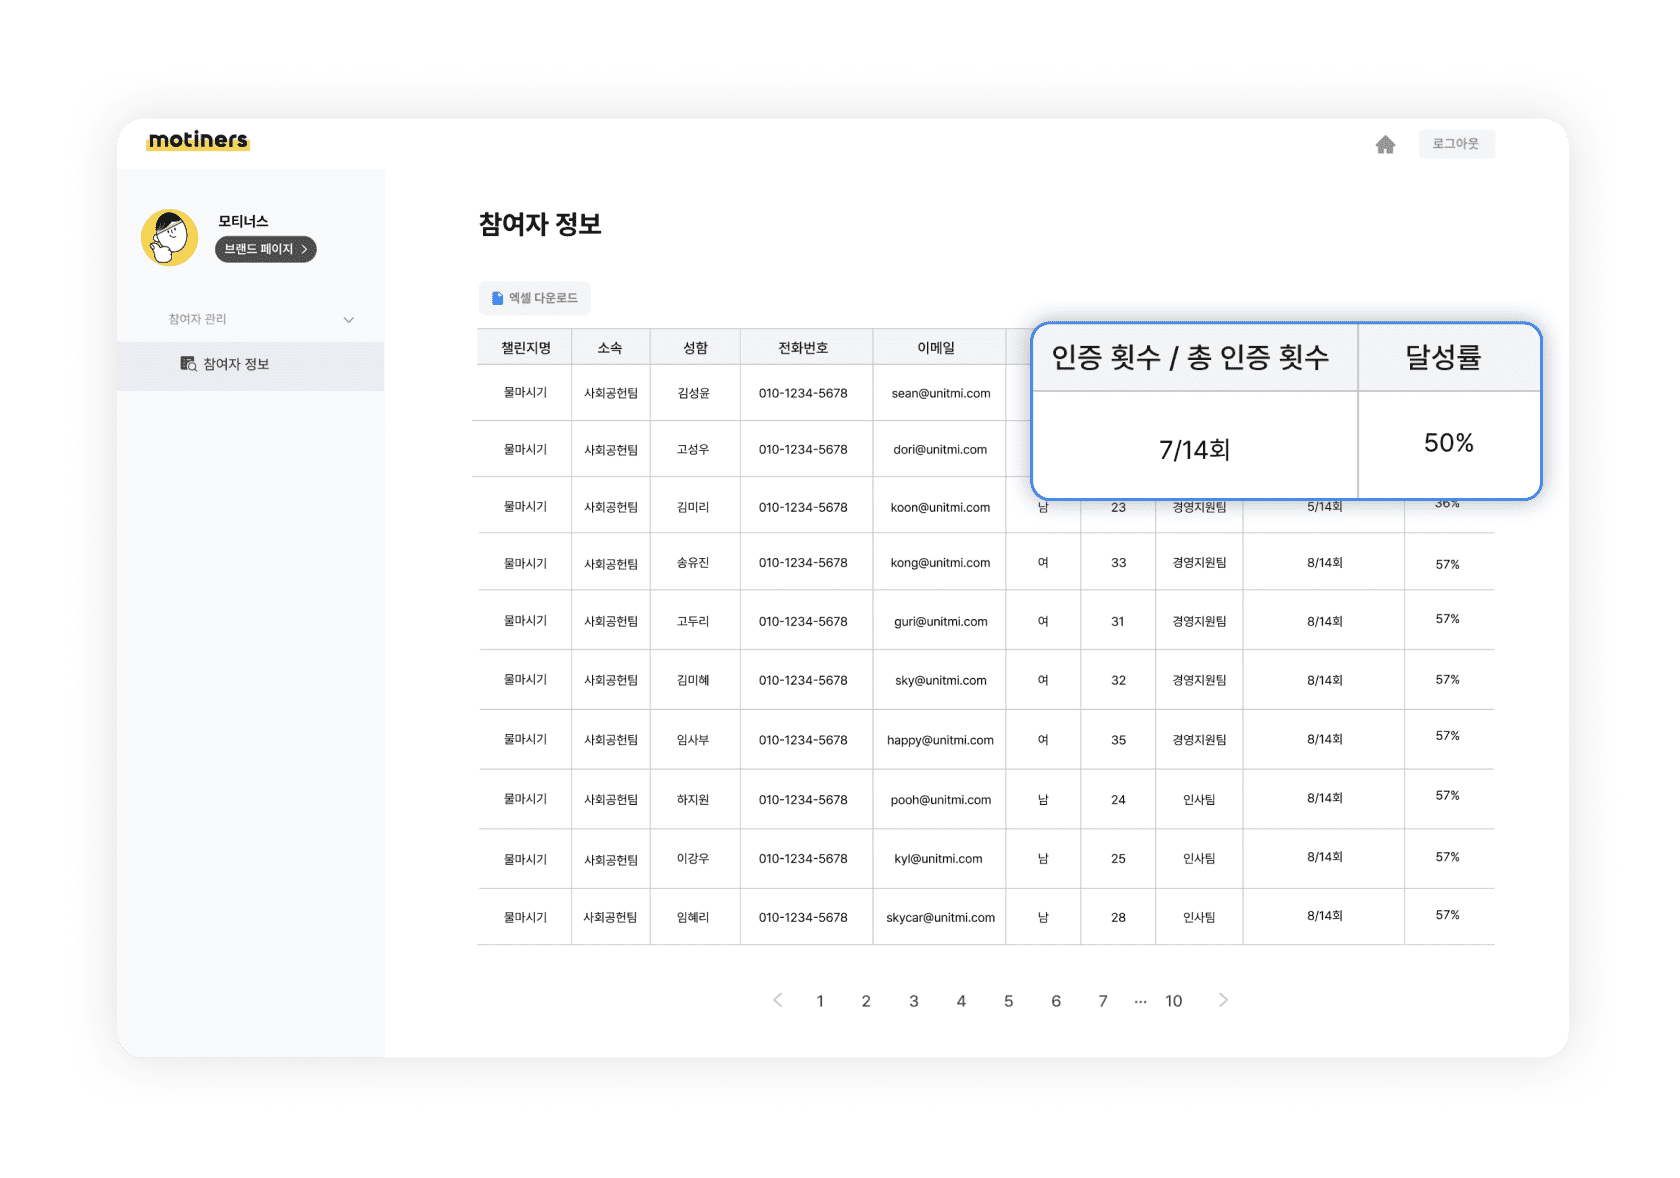Click the age 33 in 송유진's row
Viewport: 1680px width, 1178px height.
[x=1118, y=563]
